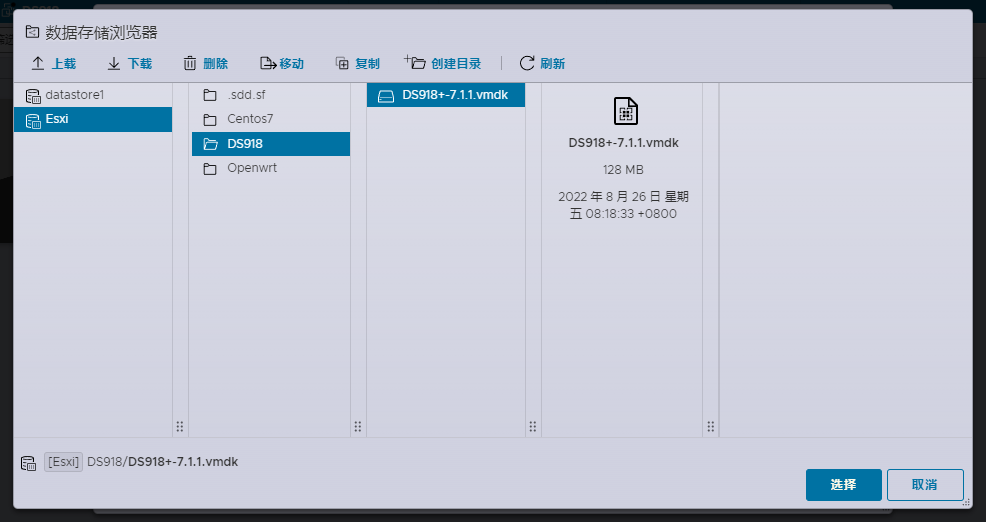
Task: Click the first column resize handle
Action: (x=180, y=426)
